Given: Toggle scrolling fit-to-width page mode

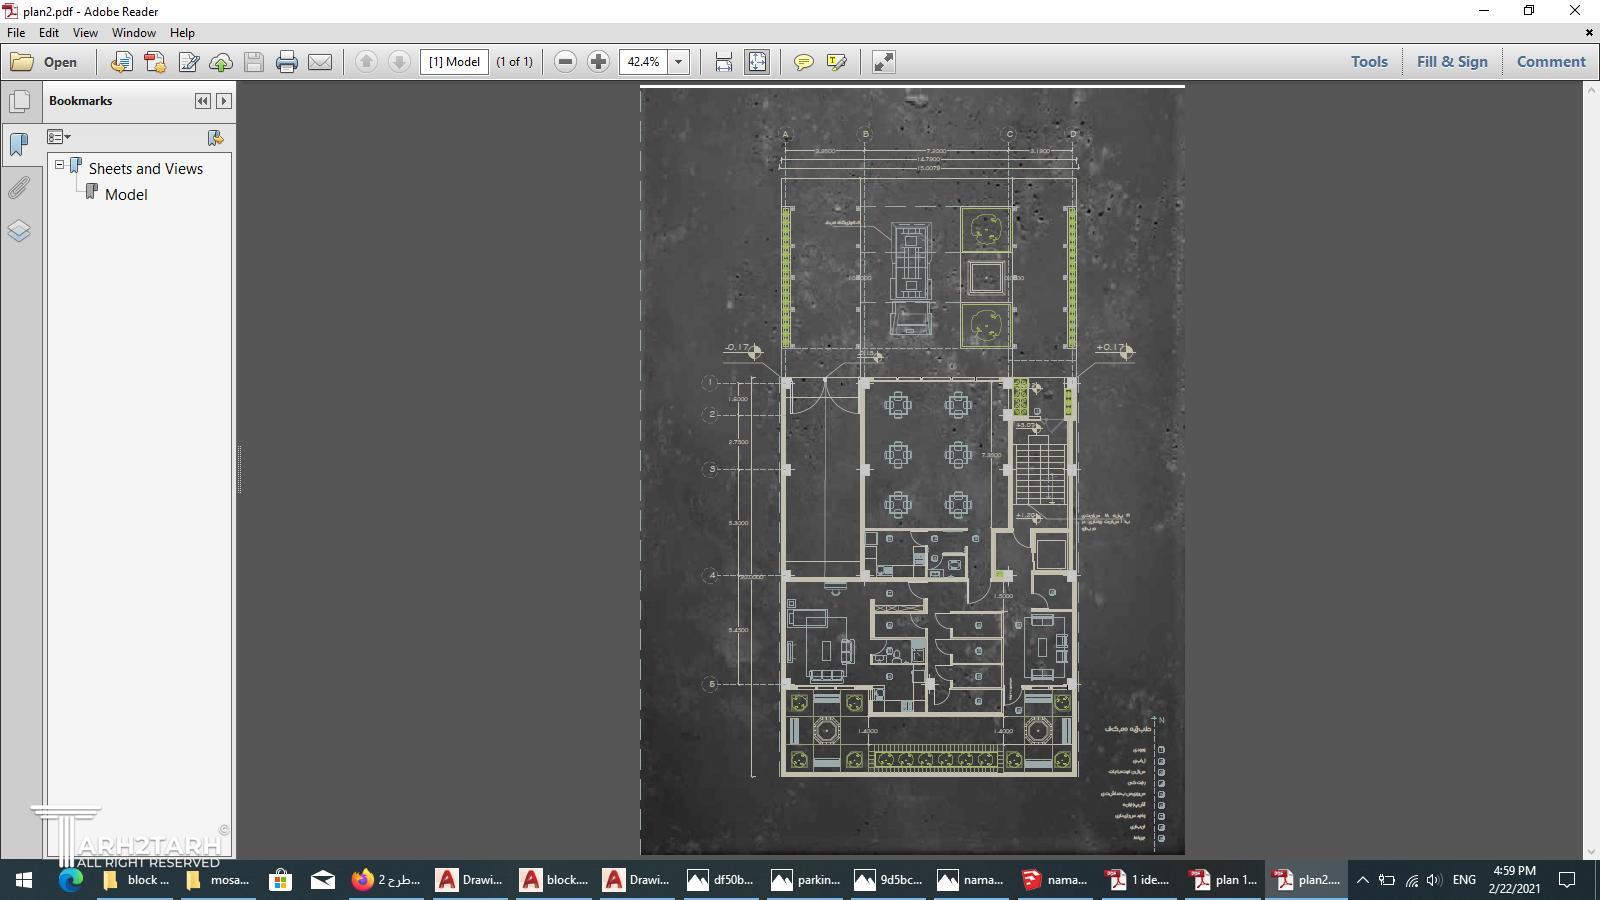Looking at the screenshot, I should 724,62.
